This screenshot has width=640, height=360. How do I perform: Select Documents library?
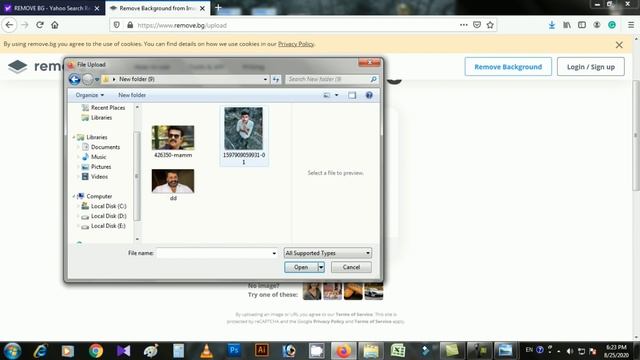[x=101, y=147]
